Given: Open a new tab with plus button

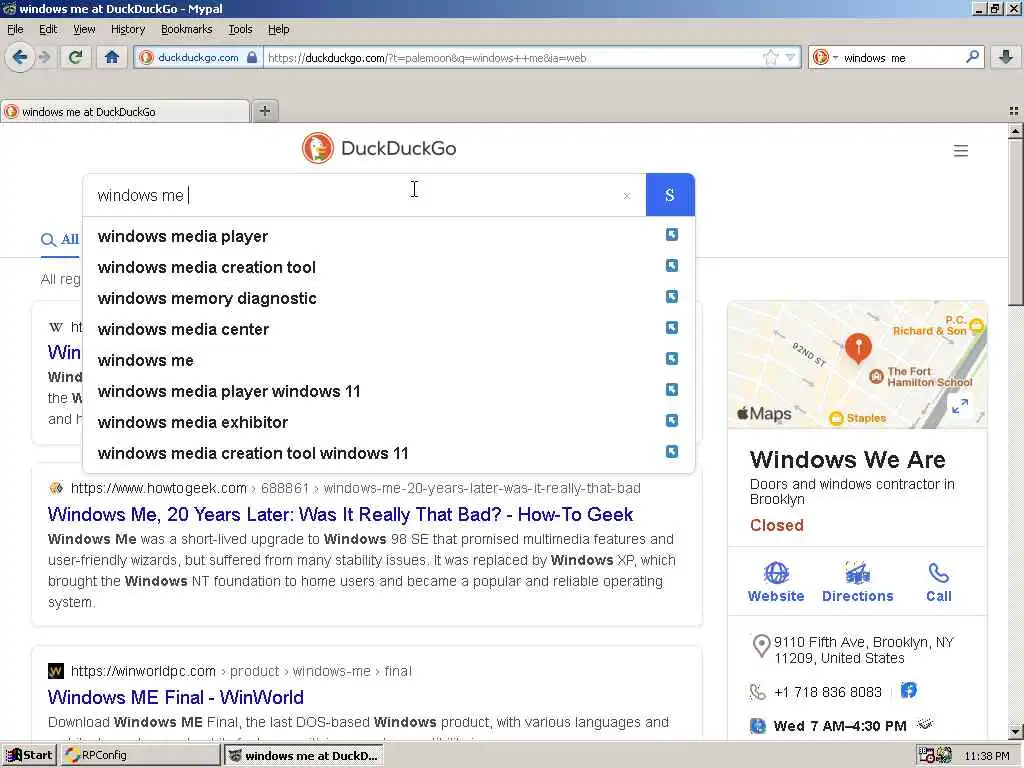Looking at the screenshot, I should [264, 111].
